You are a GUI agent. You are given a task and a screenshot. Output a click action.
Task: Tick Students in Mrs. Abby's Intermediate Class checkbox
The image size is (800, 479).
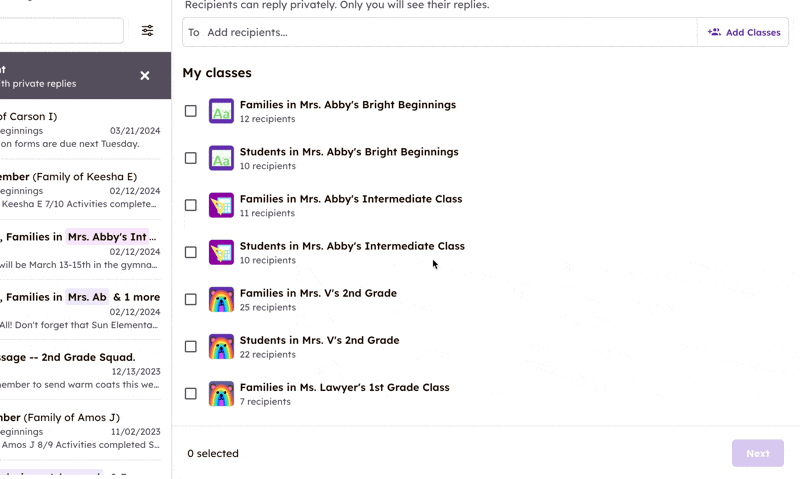pos(191,252)
